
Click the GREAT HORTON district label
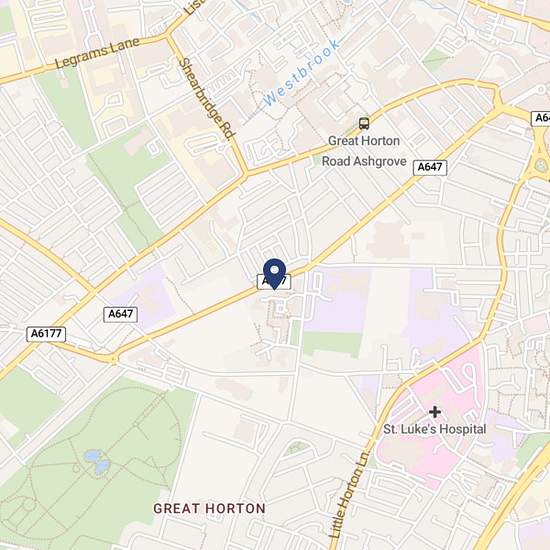(209, 508)
